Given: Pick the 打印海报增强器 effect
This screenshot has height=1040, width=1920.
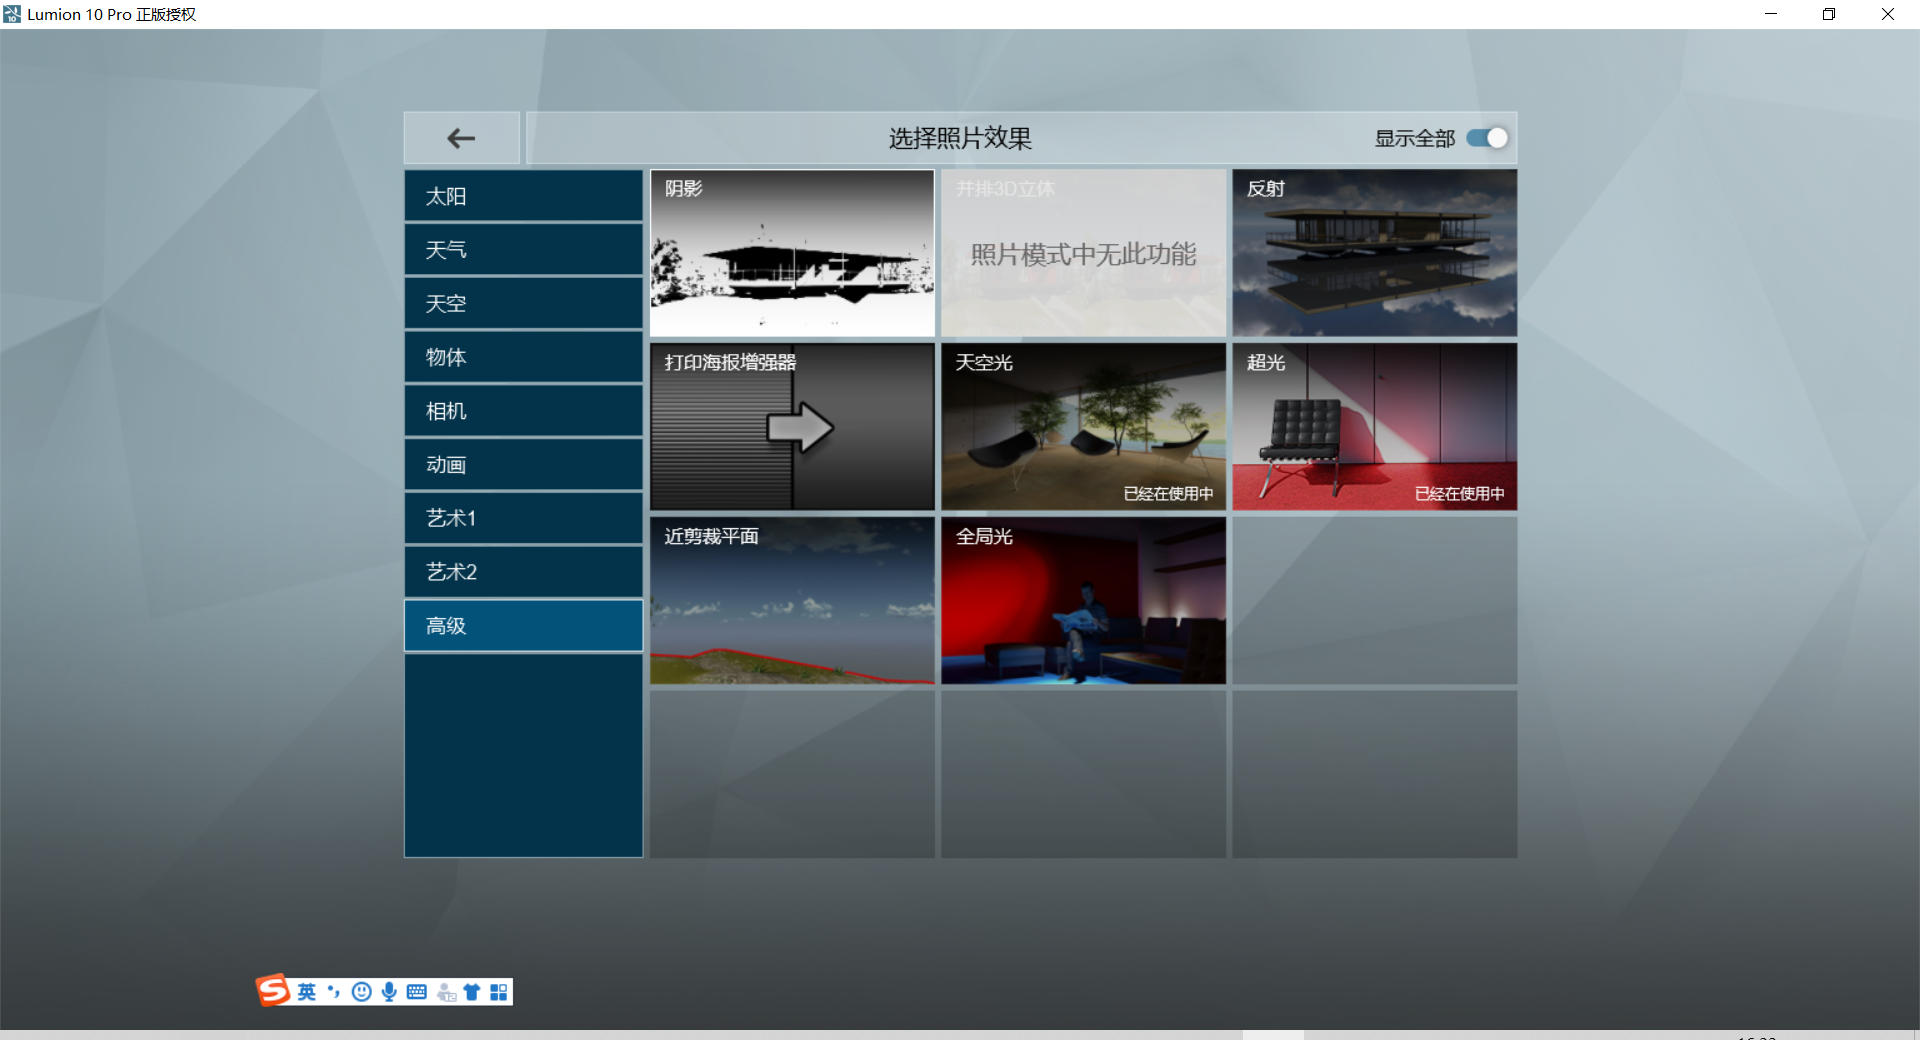Looking at the screenshot, I should 792,427.
